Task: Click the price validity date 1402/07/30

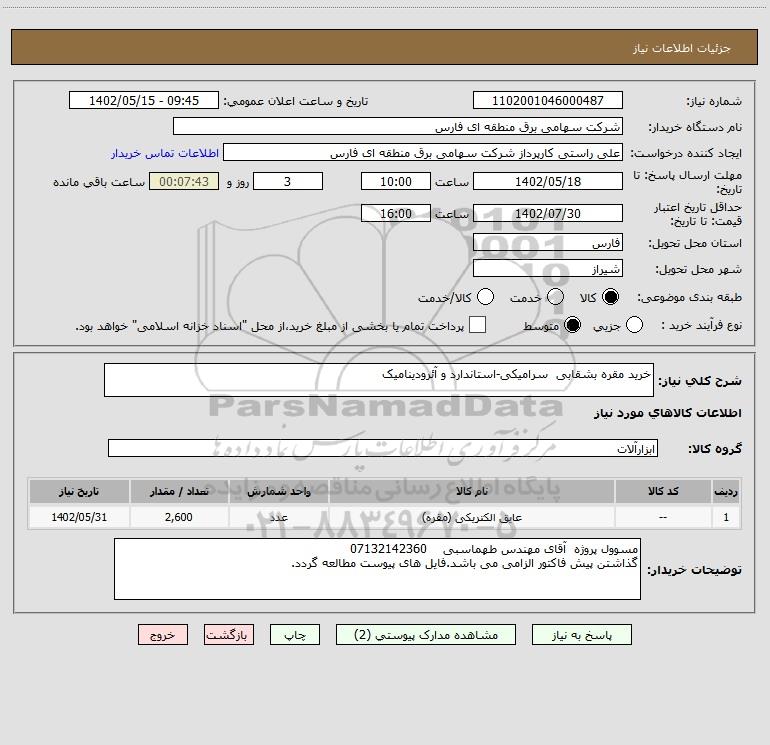Action: 548,213
